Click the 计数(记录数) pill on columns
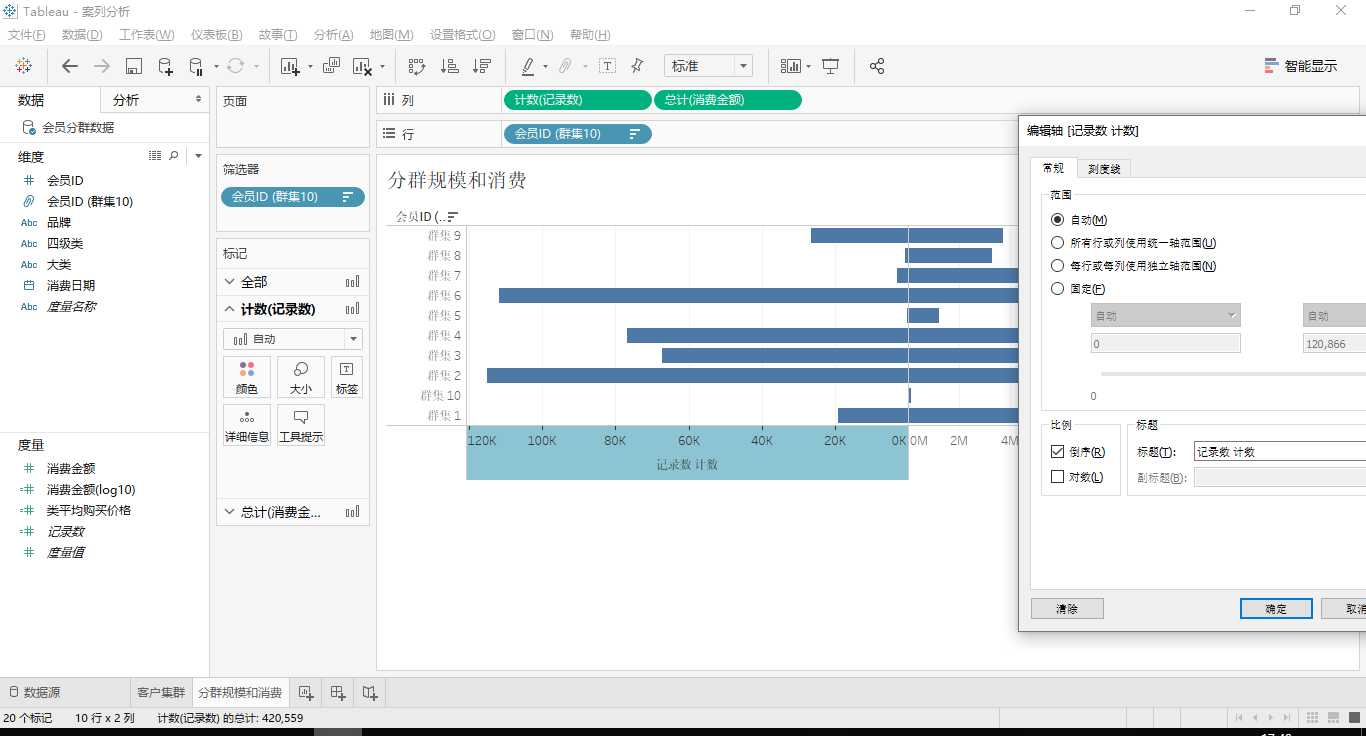1366x736 pixels. pyautogui.click(x=577, y=100)
